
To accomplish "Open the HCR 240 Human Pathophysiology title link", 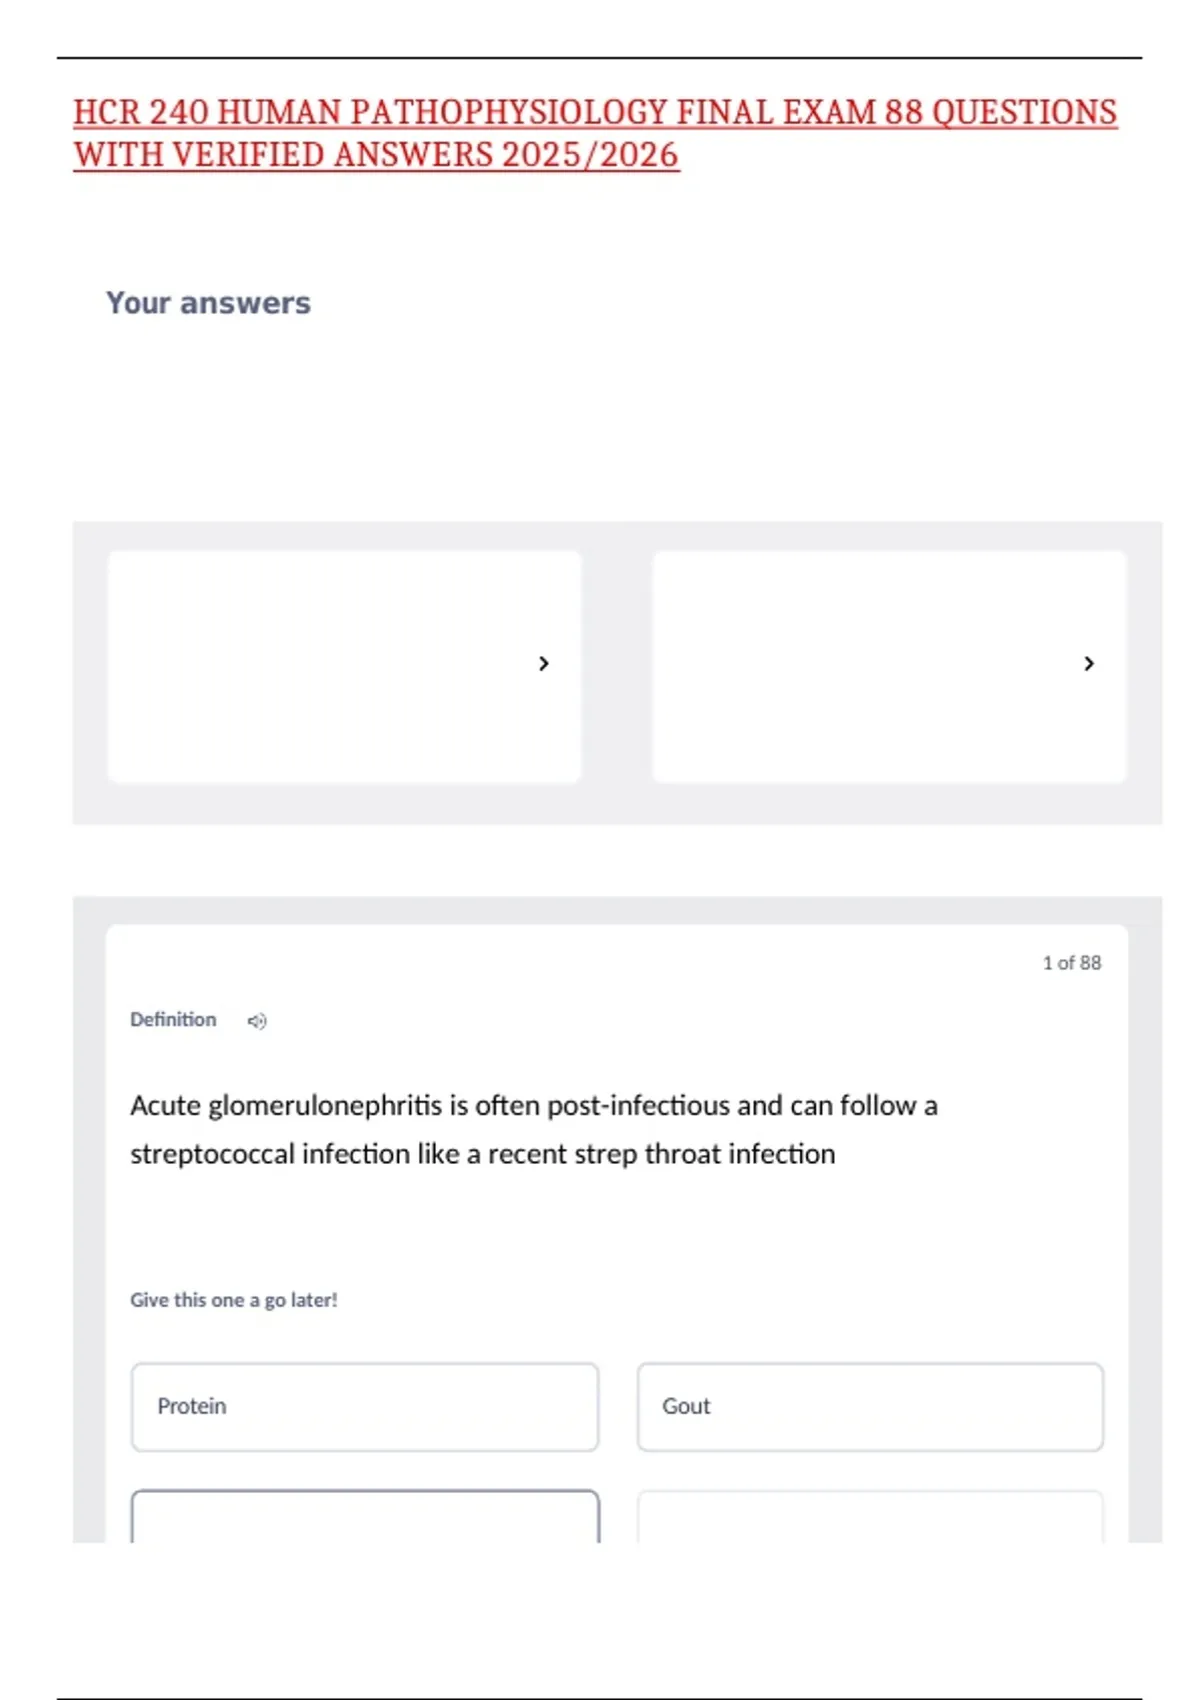I will [595, 133].
